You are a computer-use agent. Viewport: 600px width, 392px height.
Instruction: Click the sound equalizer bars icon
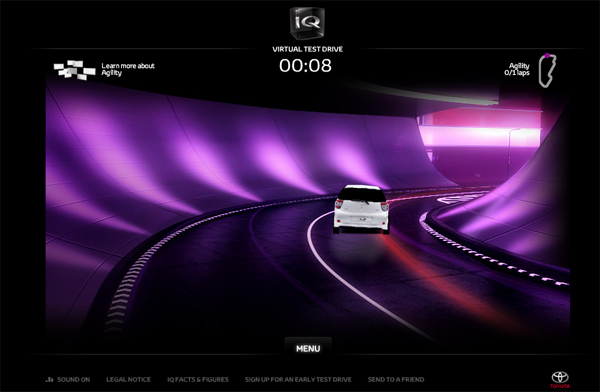click(x=49, y=379)
